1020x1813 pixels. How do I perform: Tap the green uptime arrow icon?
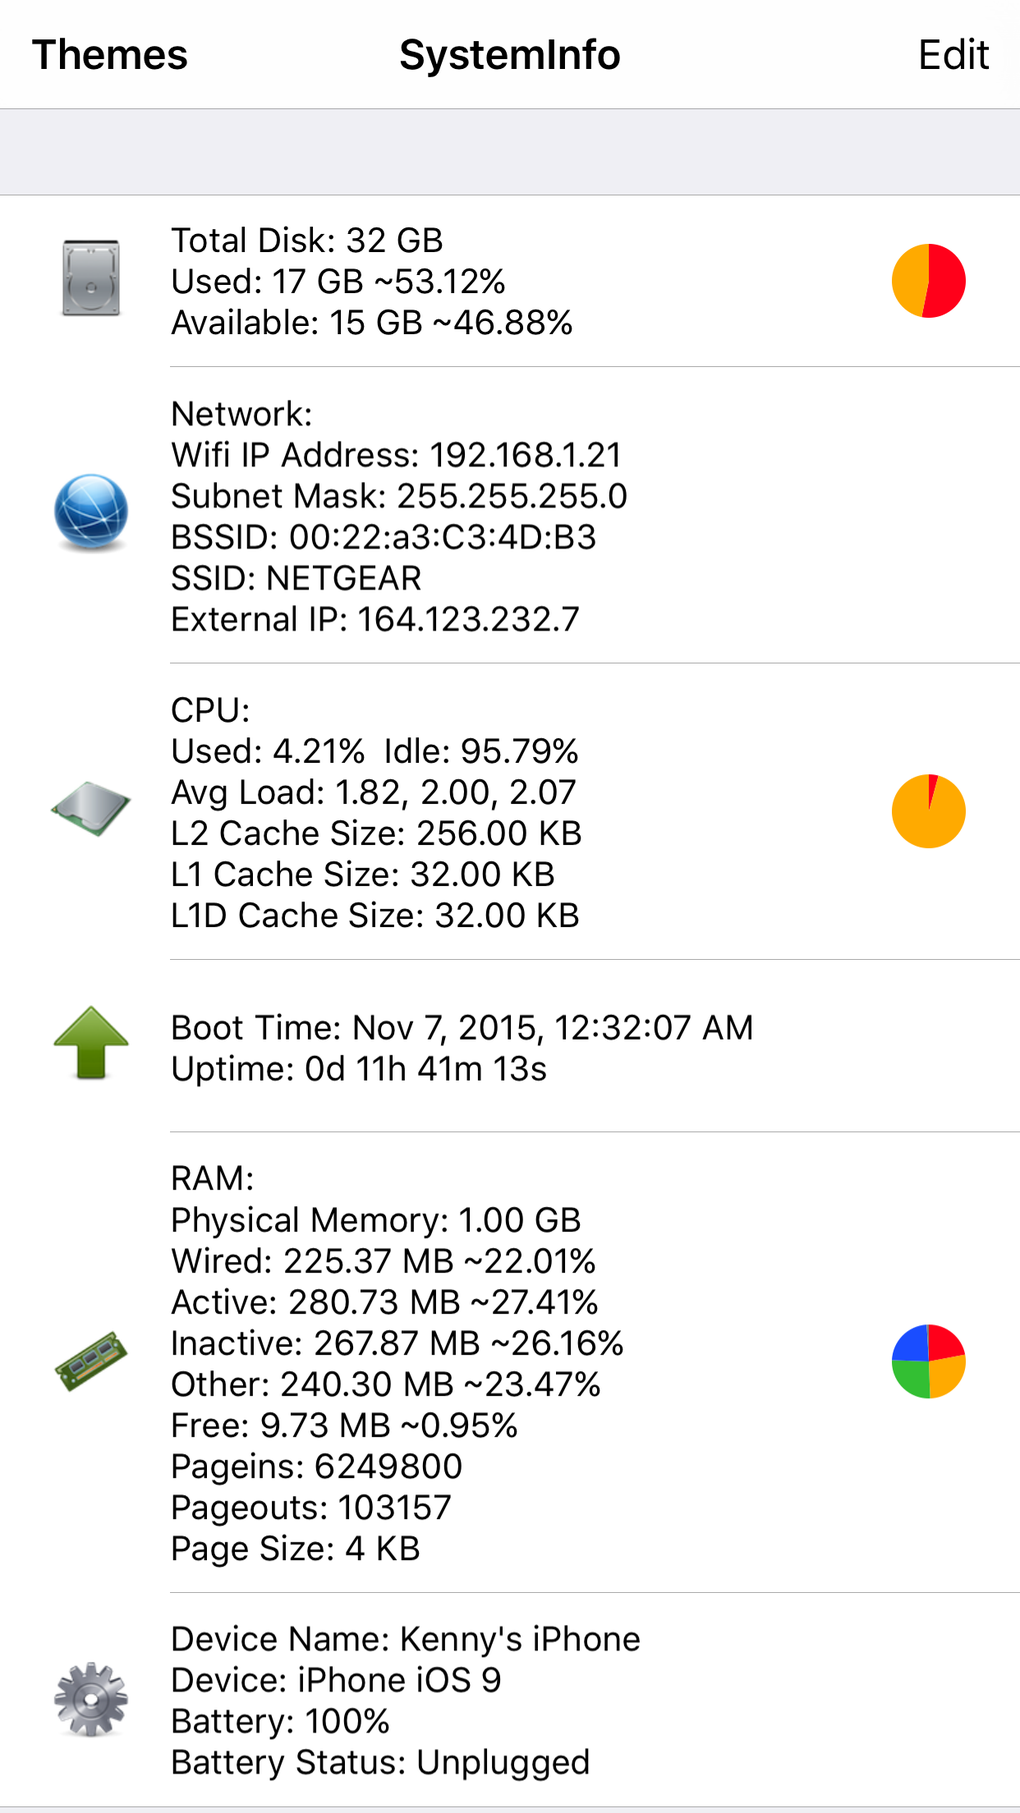tap(91, 1043)
